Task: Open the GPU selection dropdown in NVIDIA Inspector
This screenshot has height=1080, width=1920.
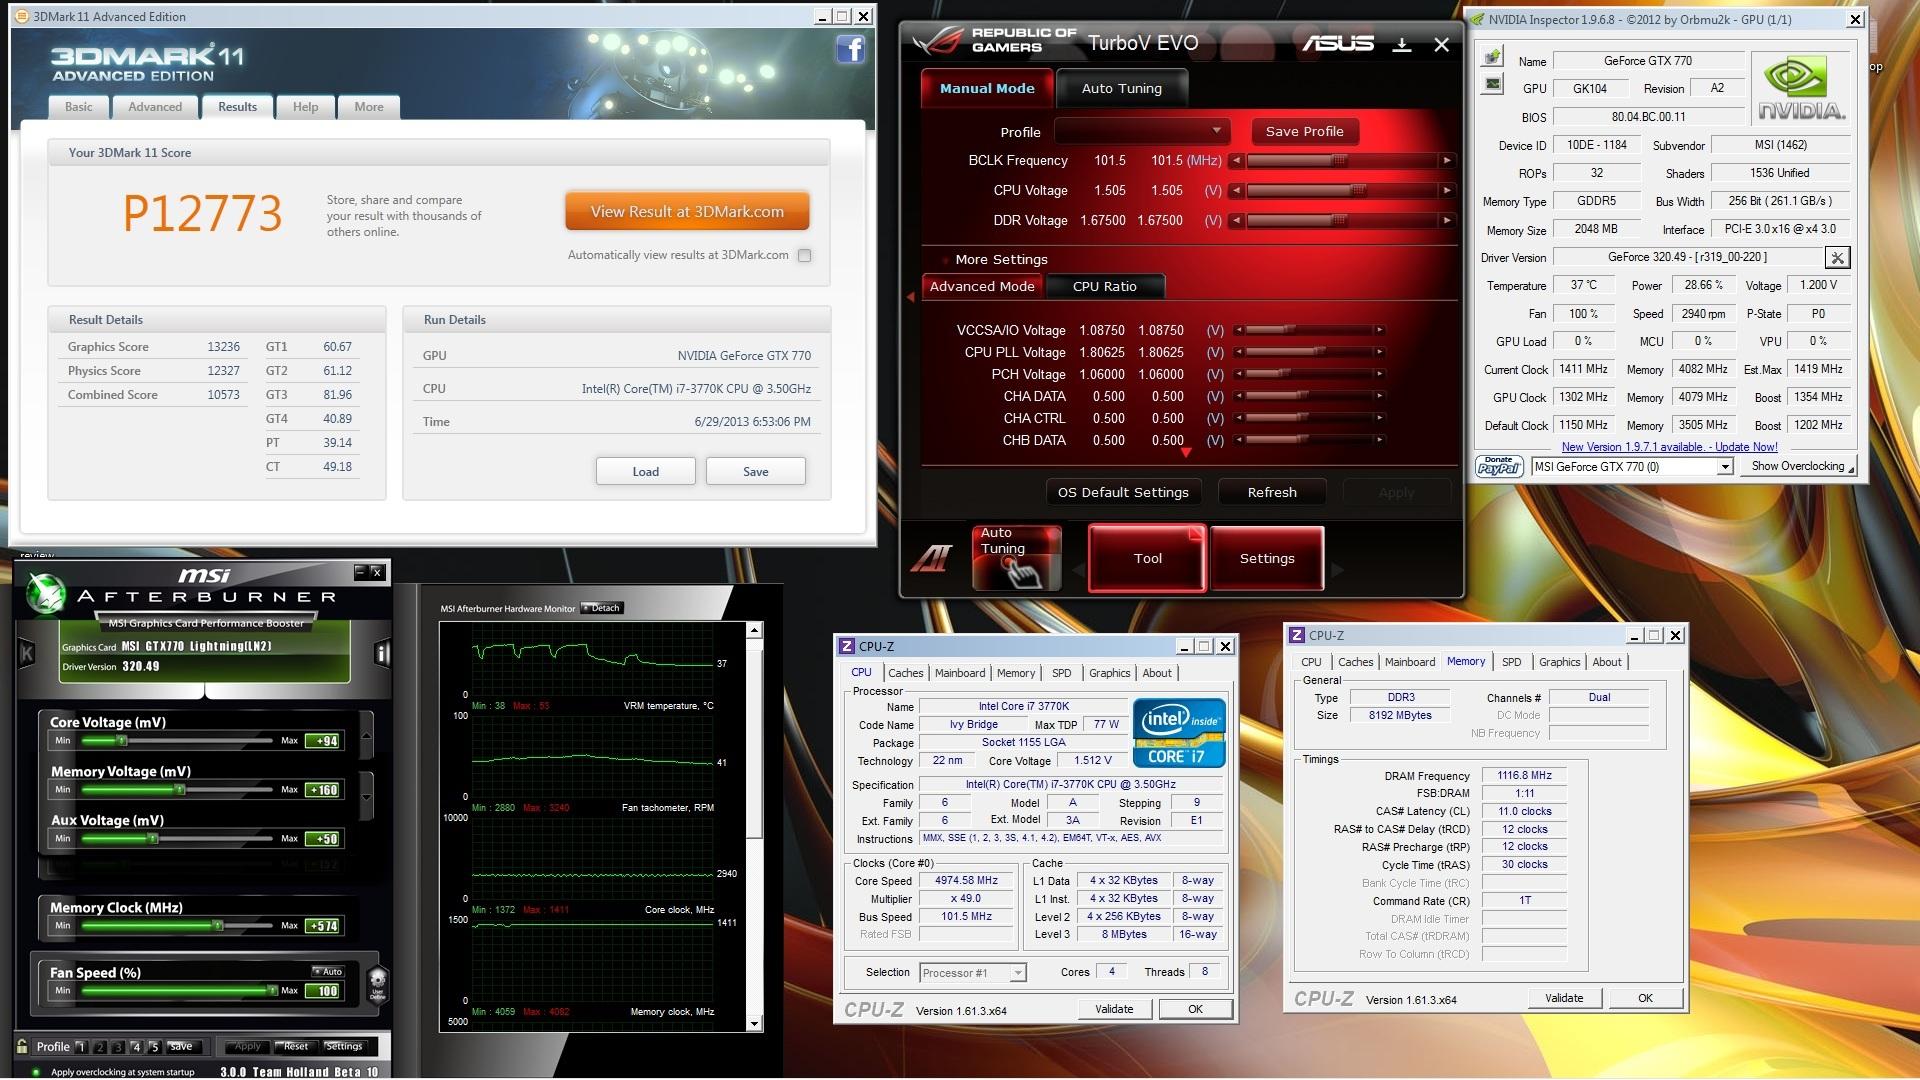Action: coord(1632,466)
